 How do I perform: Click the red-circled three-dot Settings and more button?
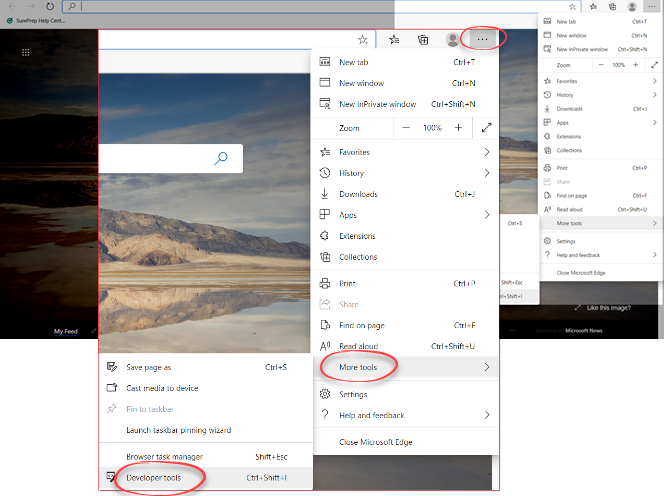484,39
